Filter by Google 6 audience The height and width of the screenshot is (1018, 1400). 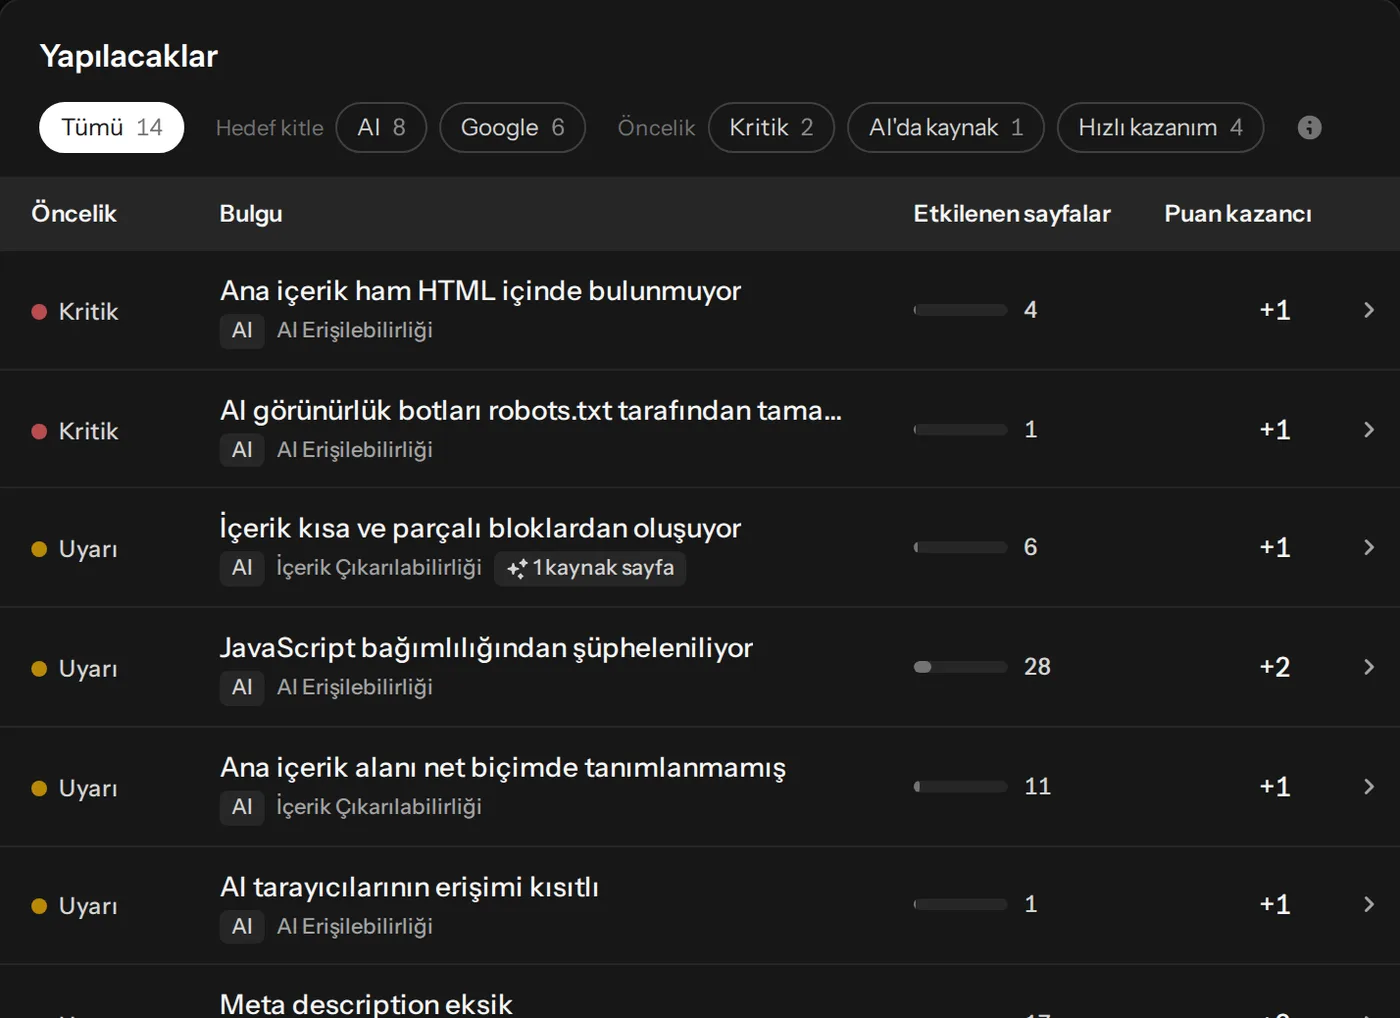coord(512,128)
